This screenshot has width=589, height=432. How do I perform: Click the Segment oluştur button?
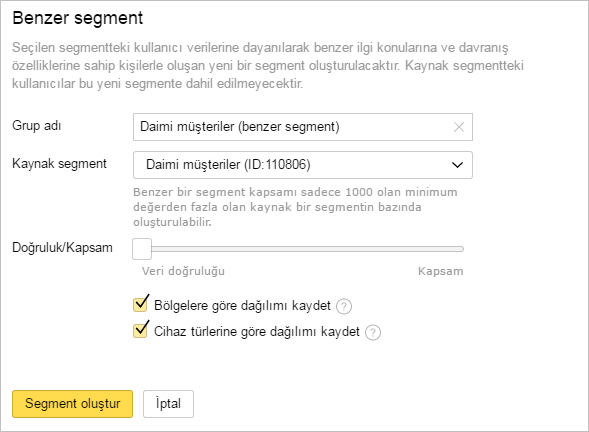click(x=72, y=404)
